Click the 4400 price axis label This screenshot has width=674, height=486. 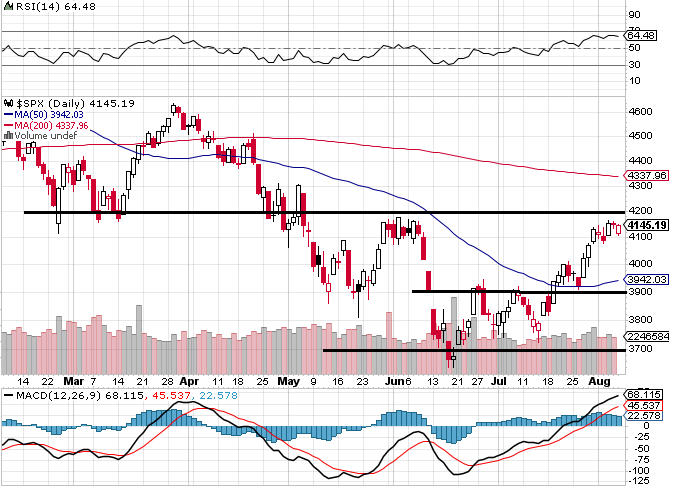640,161
